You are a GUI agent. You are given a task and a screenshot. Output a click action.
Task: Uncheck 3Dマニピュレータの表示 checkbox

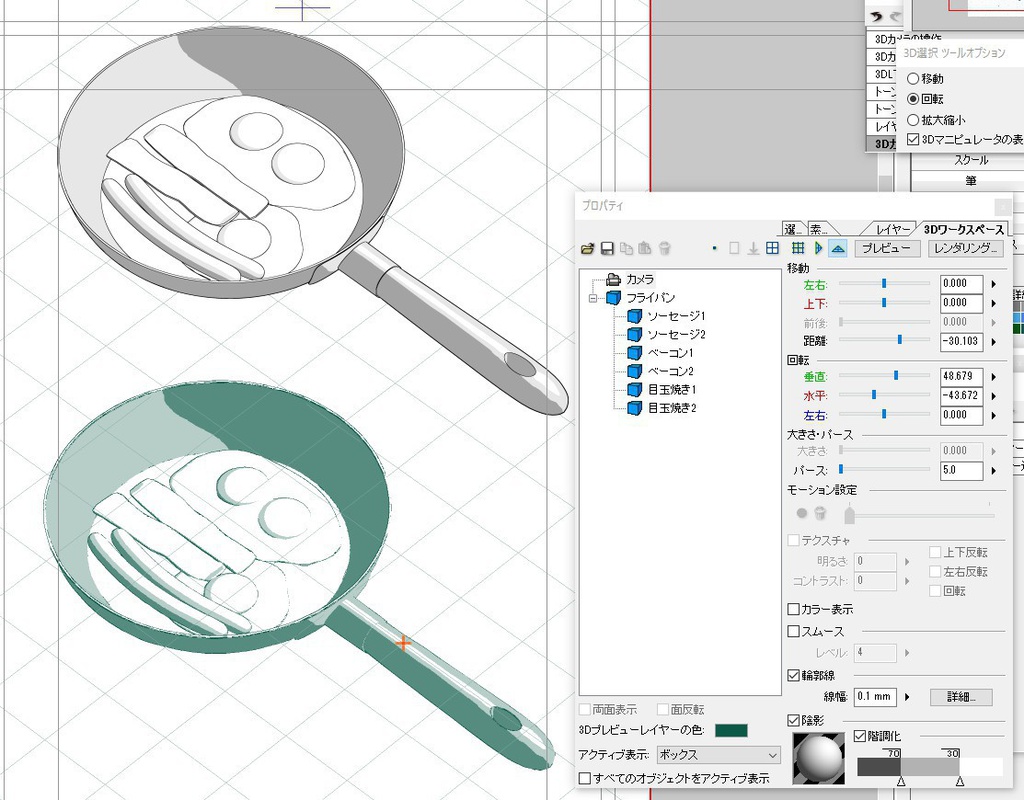(x=913, y=139)
